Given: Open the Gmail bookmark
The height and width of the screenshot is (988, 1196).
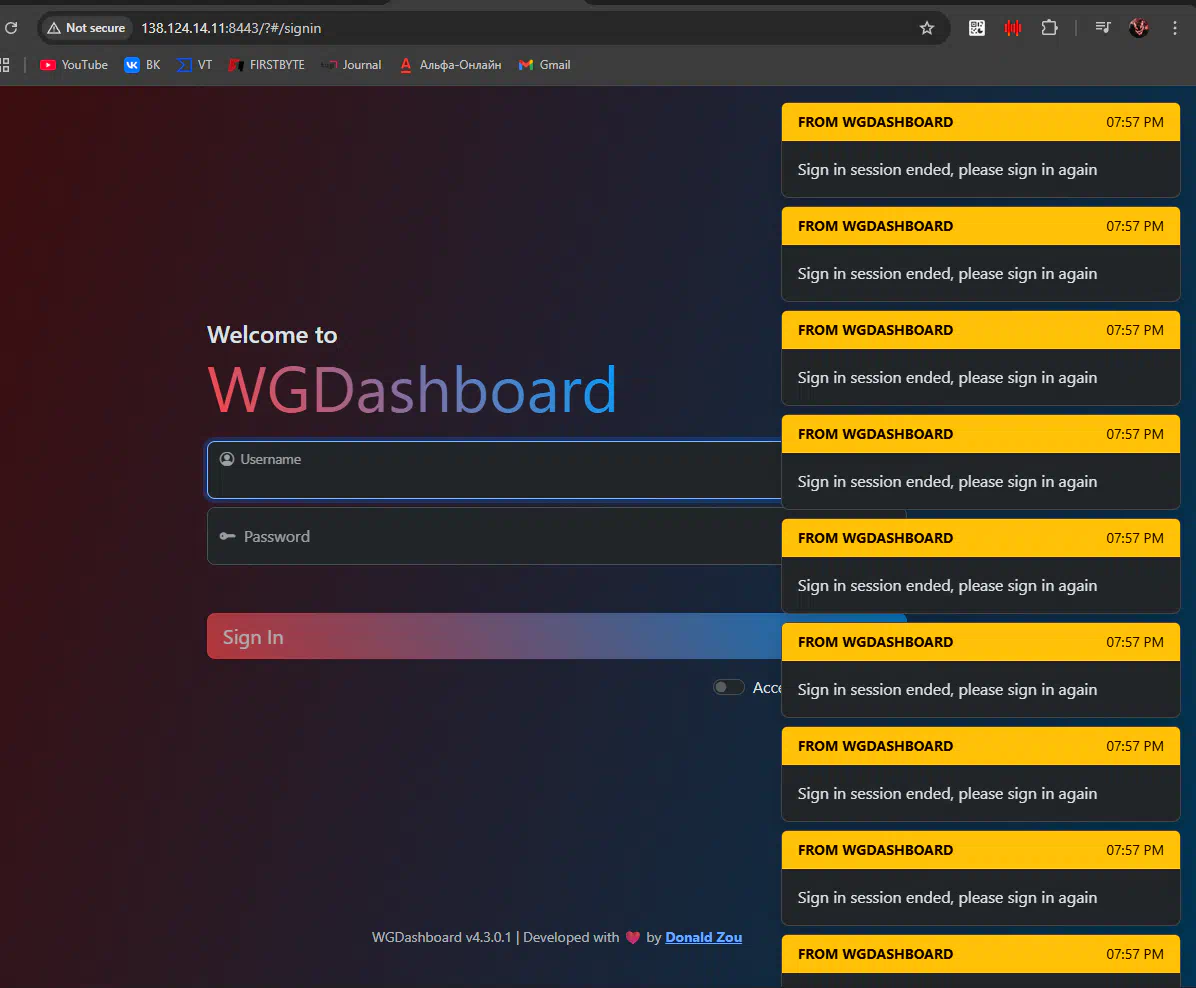Looking at the screenshot, I should click(x=544, y=65).
